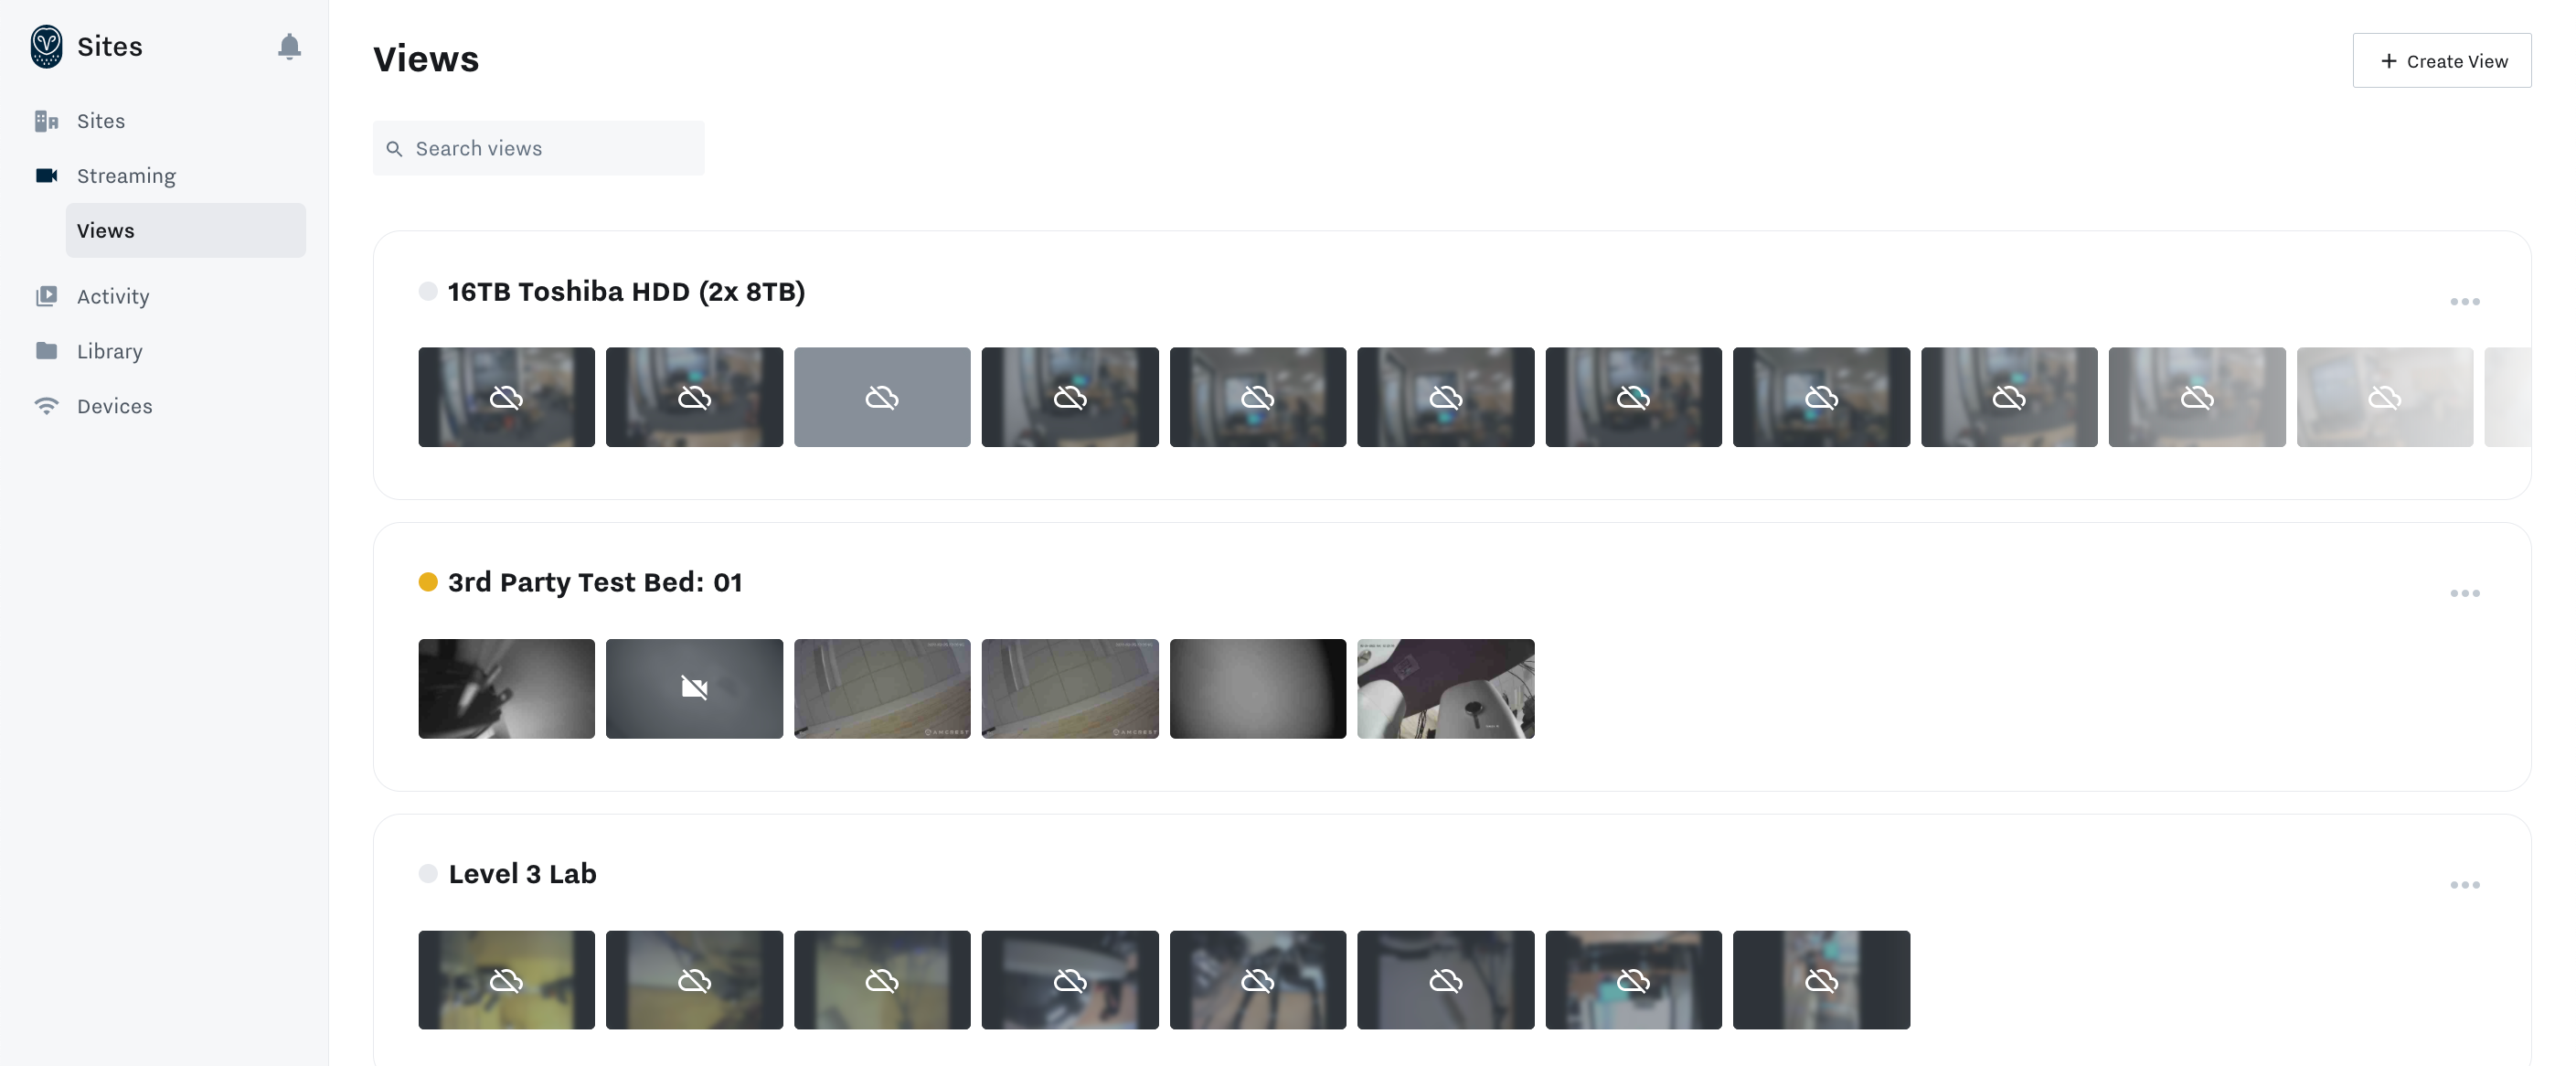Click the orange status dot of 3rd Party Test Bed
The height and width of the screenshot is (1066, 2576).
pyautogui.click(x=428, y=582)
